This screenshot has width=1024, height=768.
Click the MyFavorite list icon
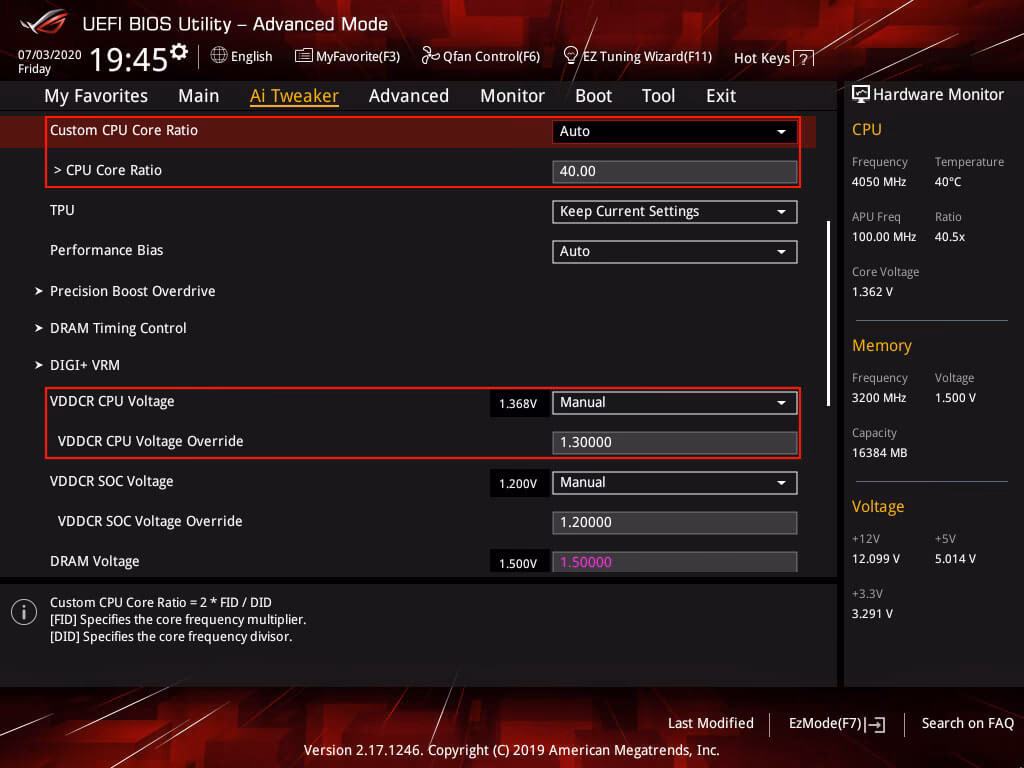[304, 56]
